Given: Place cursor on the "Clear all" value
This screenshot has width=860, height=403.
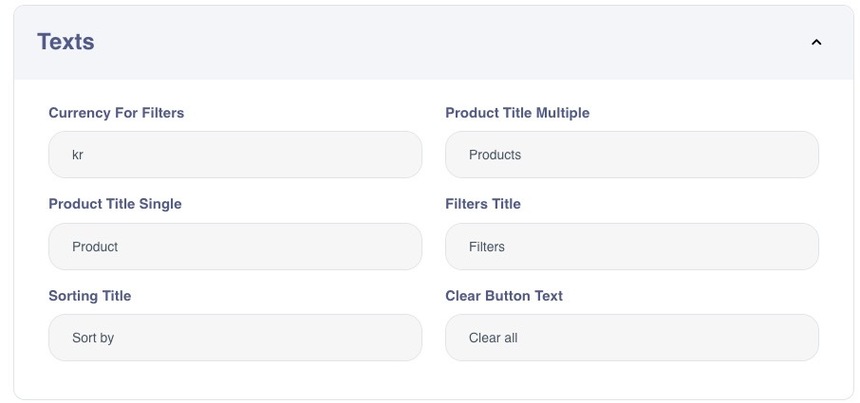Looking at the screenshot, I should coord(493,338).
